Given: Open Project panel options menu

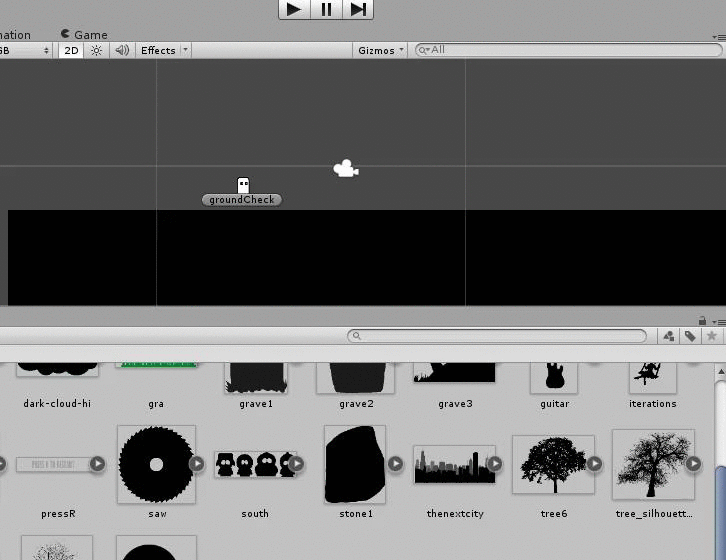Looking at the screenshot, I should pos(719,321).
